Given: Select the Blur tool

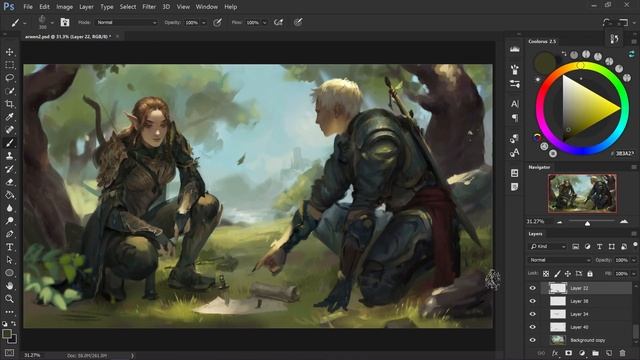Looking at the screenshot, I should [x=9, y=208].
